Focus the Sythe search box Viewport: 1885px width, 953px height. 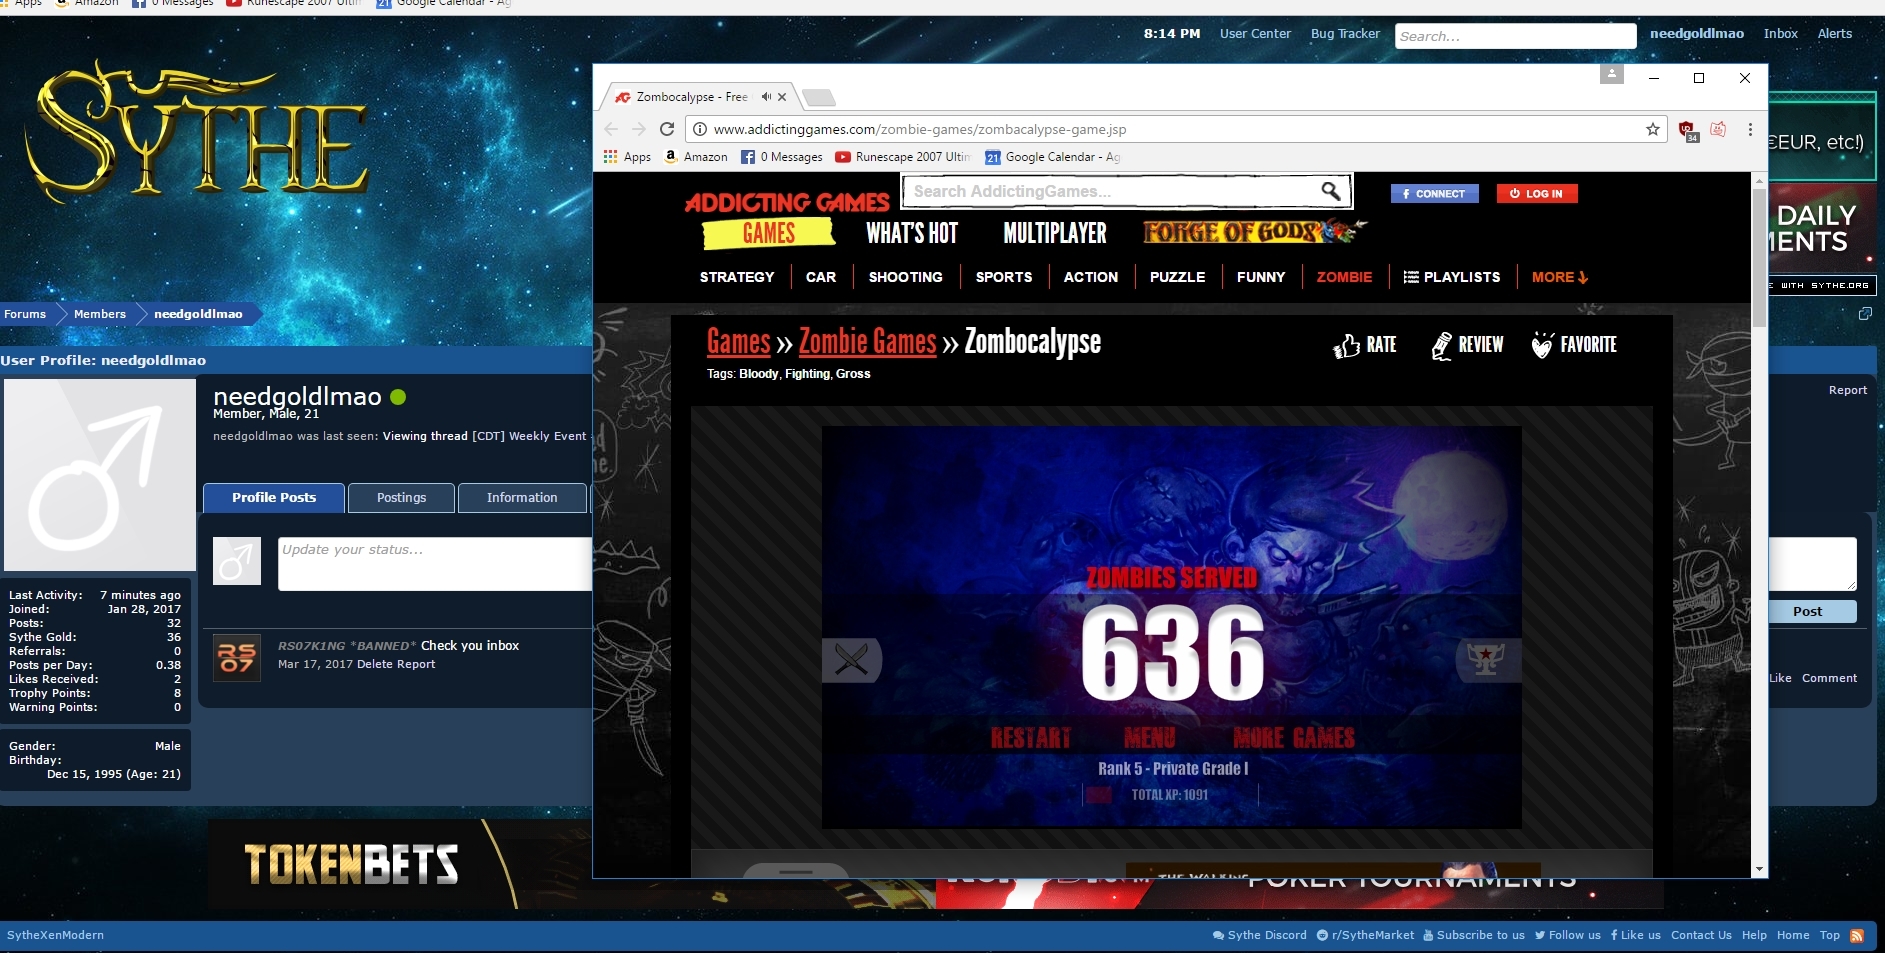click(x=1515, y=36)
